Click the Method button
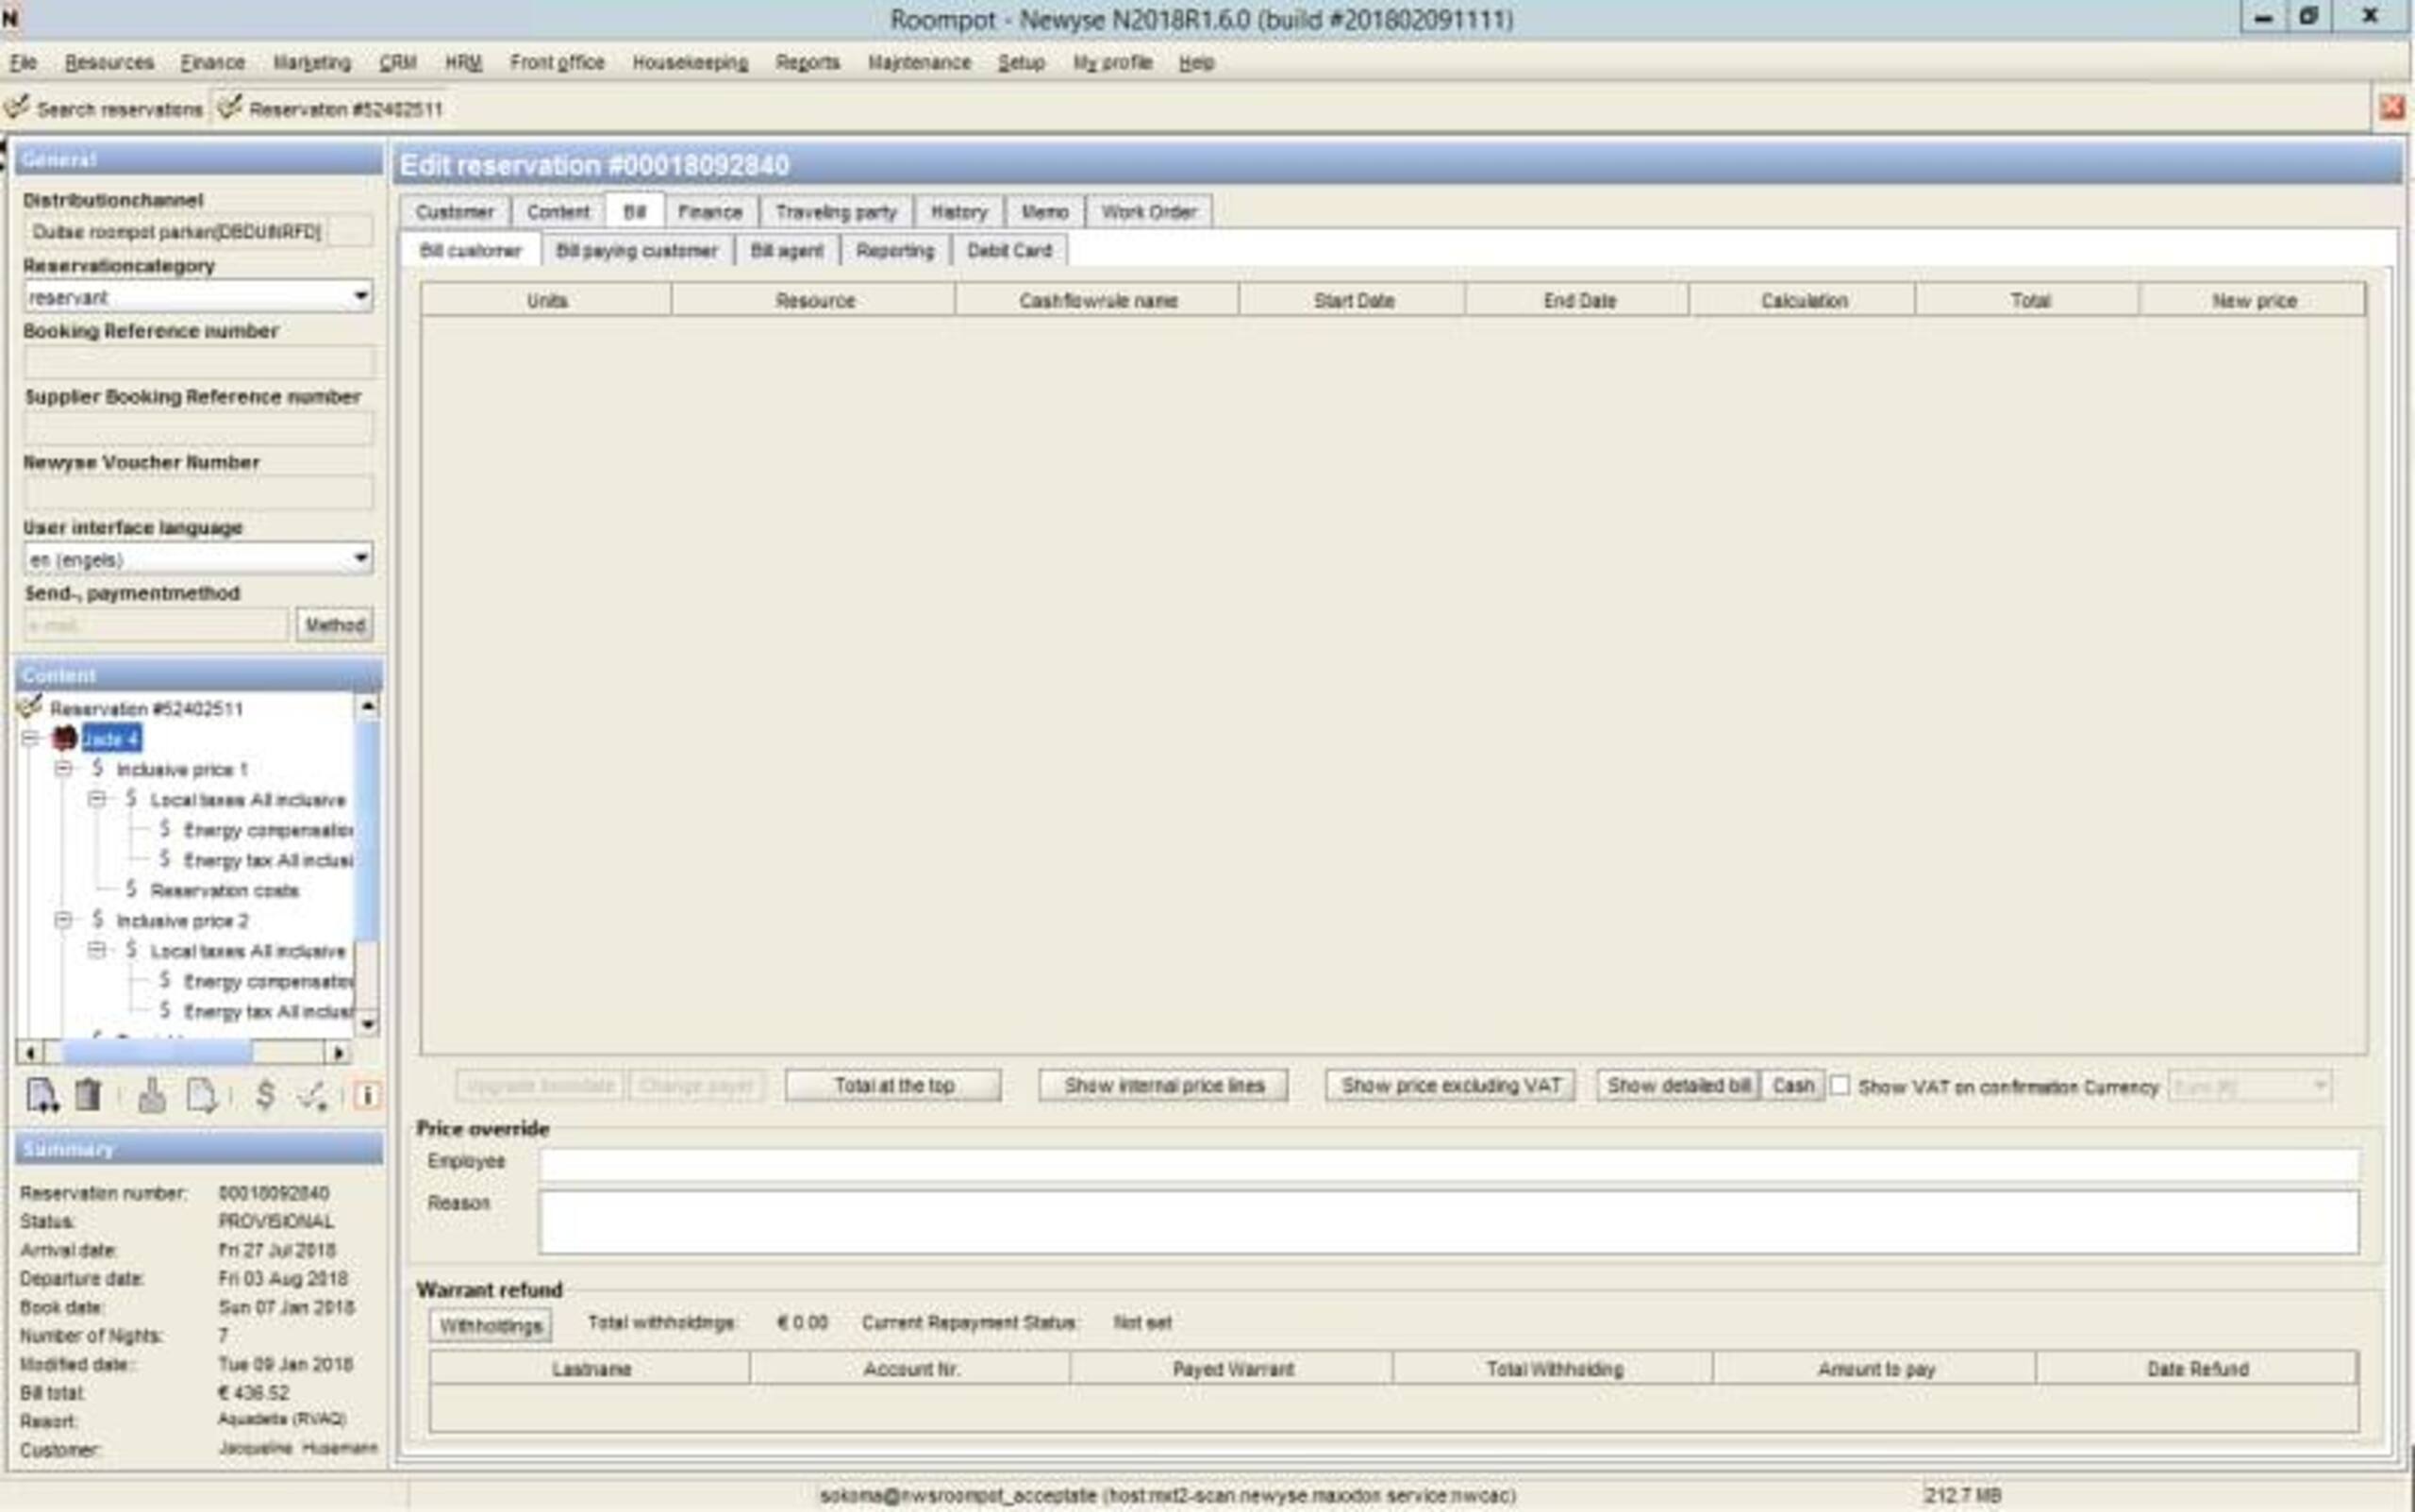The height and width of the screenshot is (1512, 2415). [335, 625]
